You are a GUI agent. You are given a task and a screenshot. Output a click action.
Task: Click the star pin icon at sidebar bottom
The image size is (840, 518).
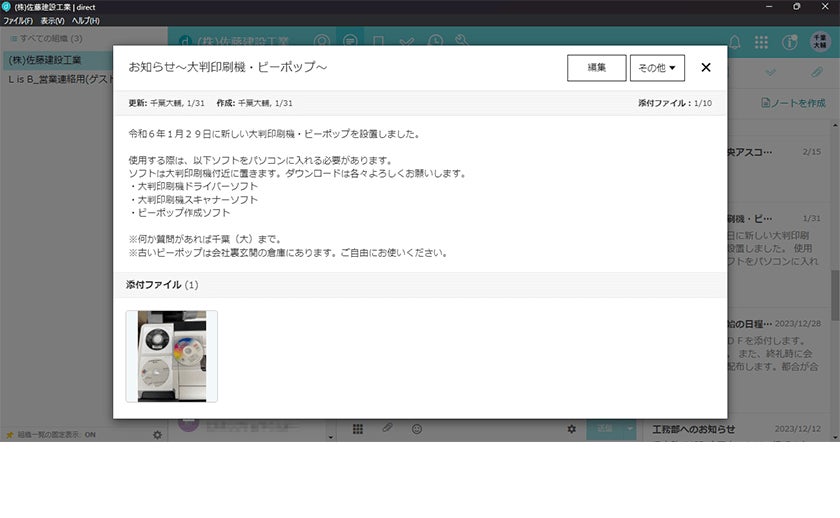point(9,435)
